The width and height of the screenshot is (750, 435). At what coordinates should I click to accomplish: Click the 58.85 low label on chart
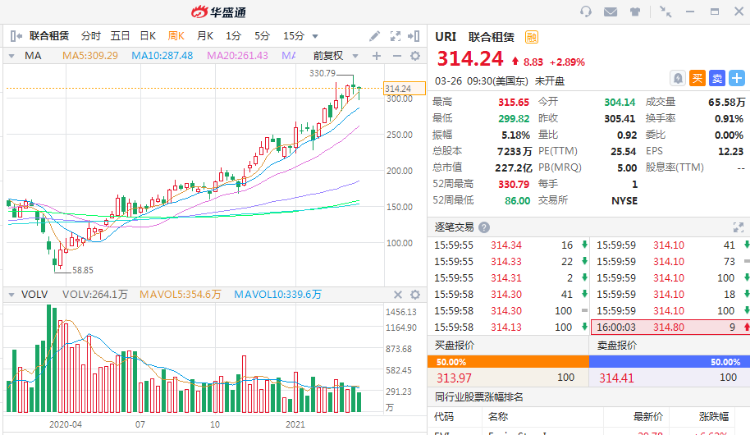click(x=83, y=270)
